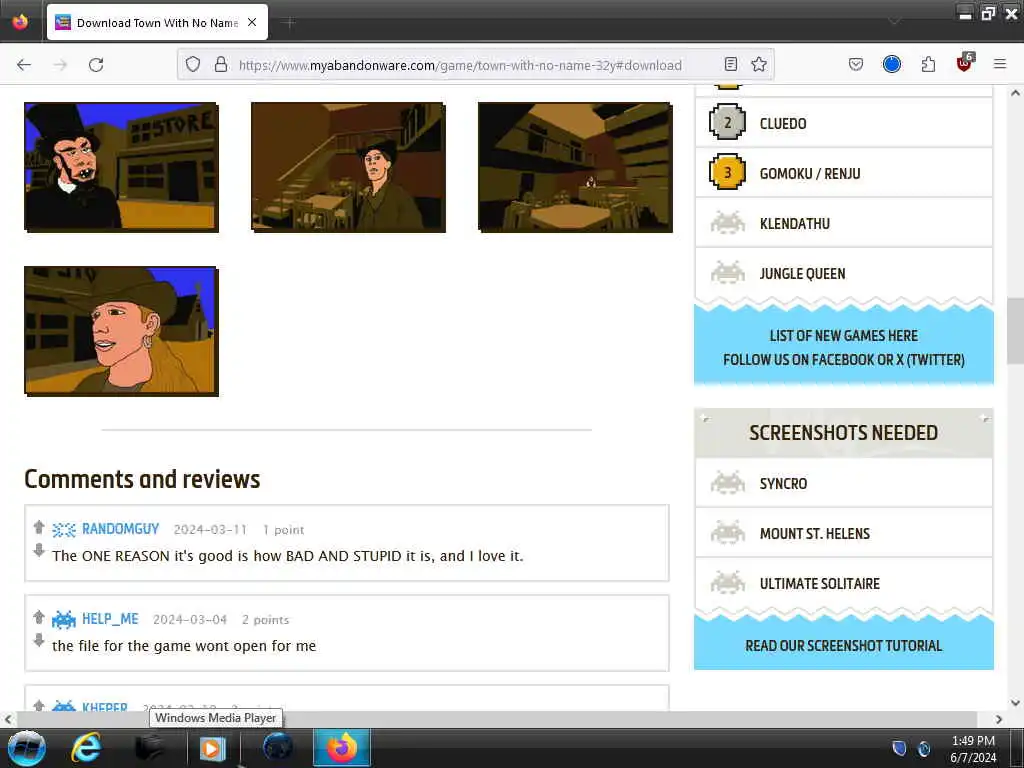Open RANDOMGUY's user profile link
1024x768 pixels.
click(120, 529)
